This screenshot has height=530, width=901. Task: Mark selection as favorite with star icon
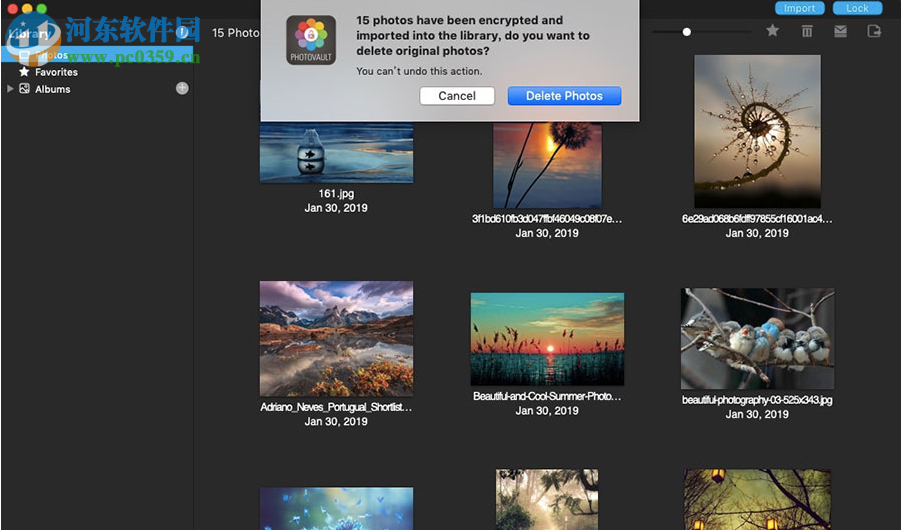click(772, 30)
